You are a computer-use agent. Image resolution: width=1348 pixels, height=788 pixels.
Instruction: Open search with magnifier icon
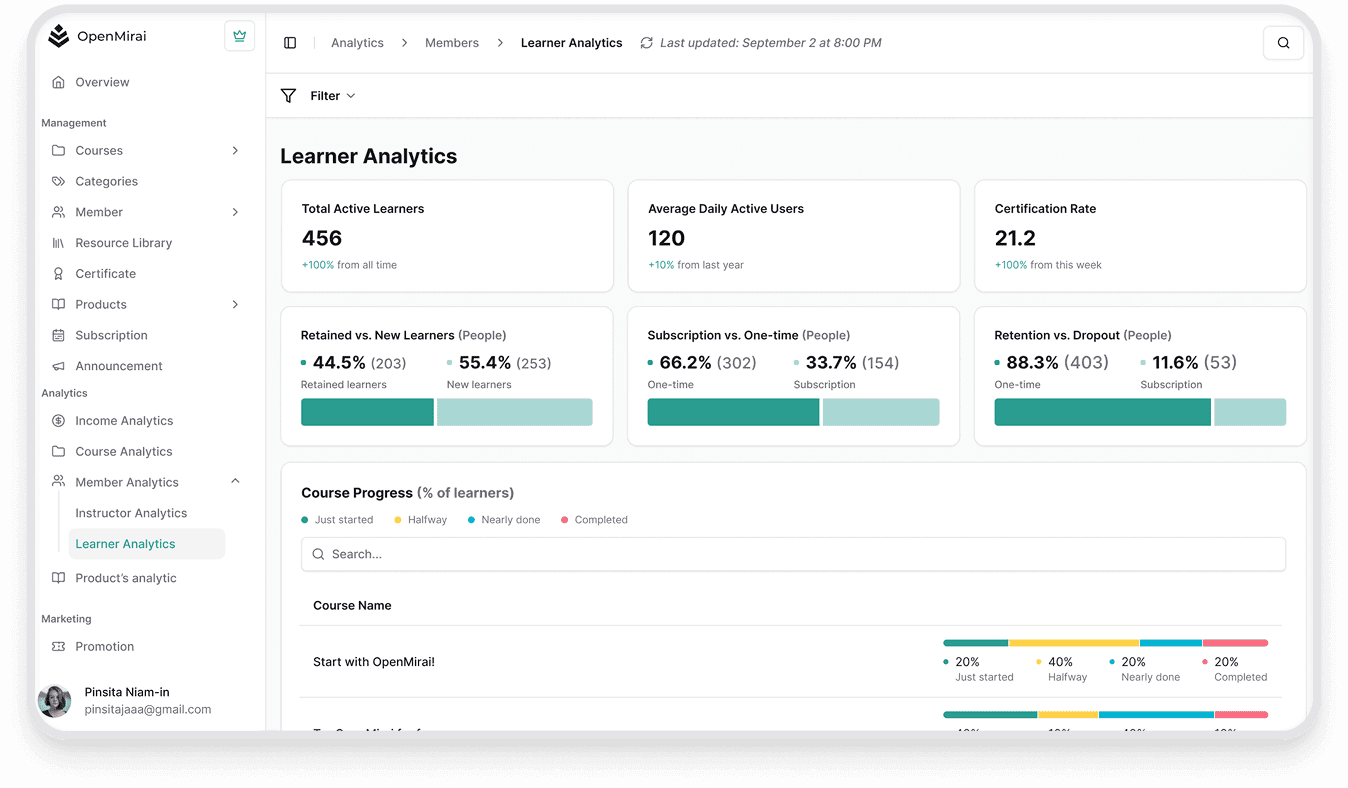[x=1283, y=43]
